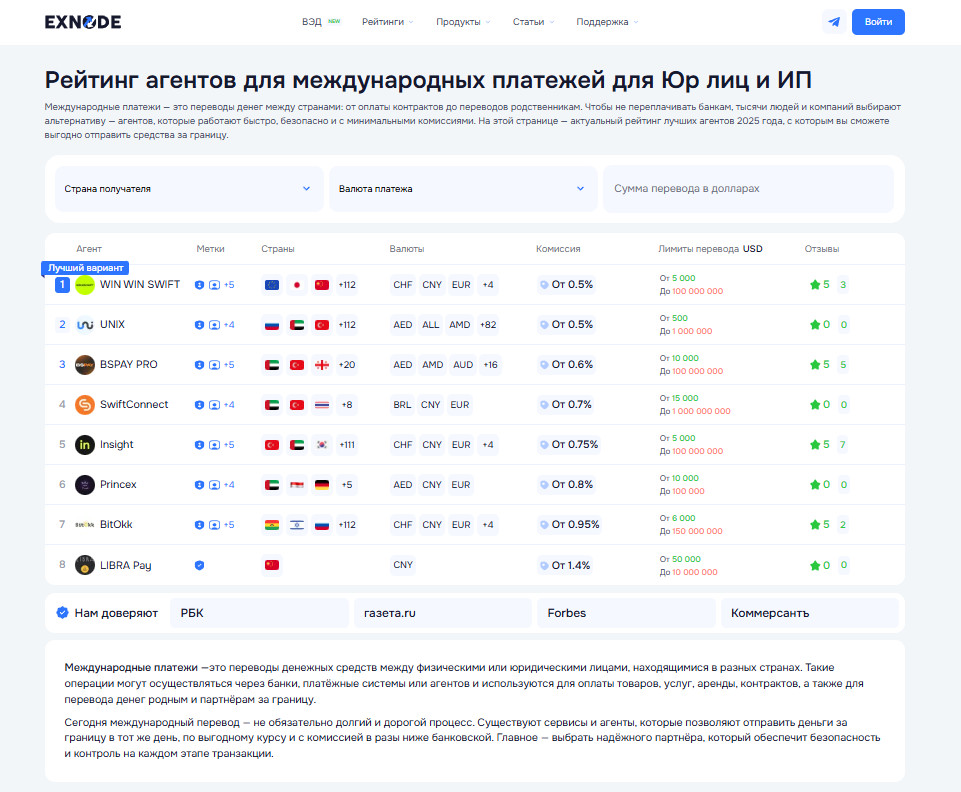Click the USD currency label in limits header

click(x=752, y=249)
